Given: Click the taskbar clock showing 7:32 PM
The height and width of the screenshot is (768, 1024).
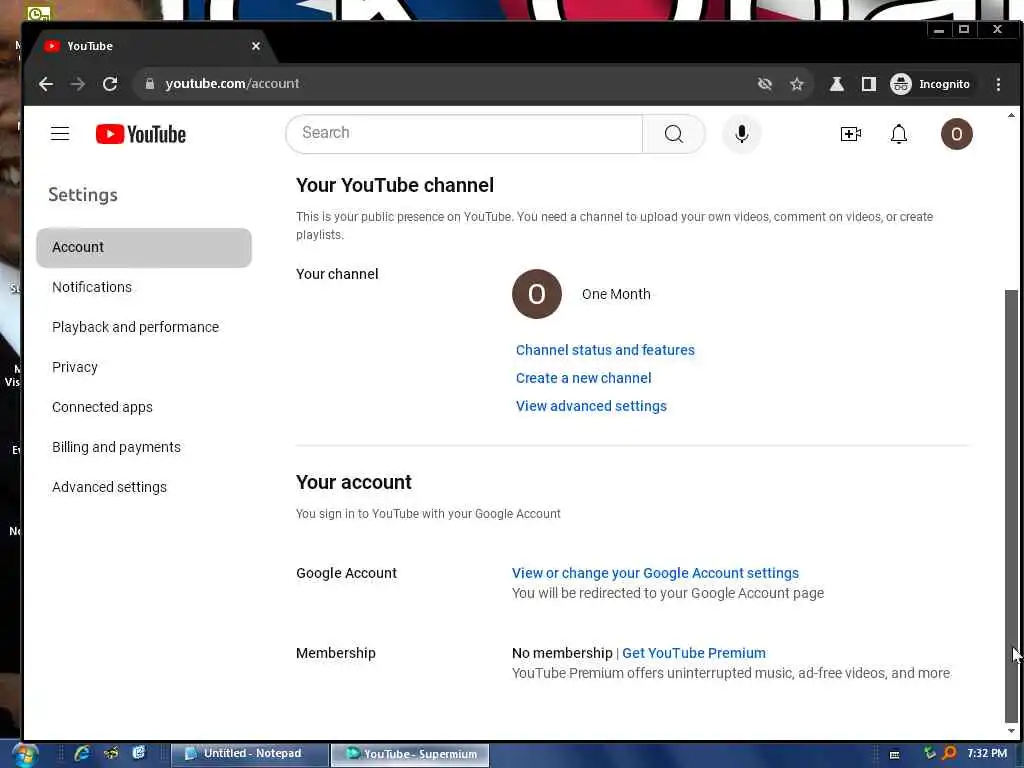Looking at the screenshot, I should point(987,753).
